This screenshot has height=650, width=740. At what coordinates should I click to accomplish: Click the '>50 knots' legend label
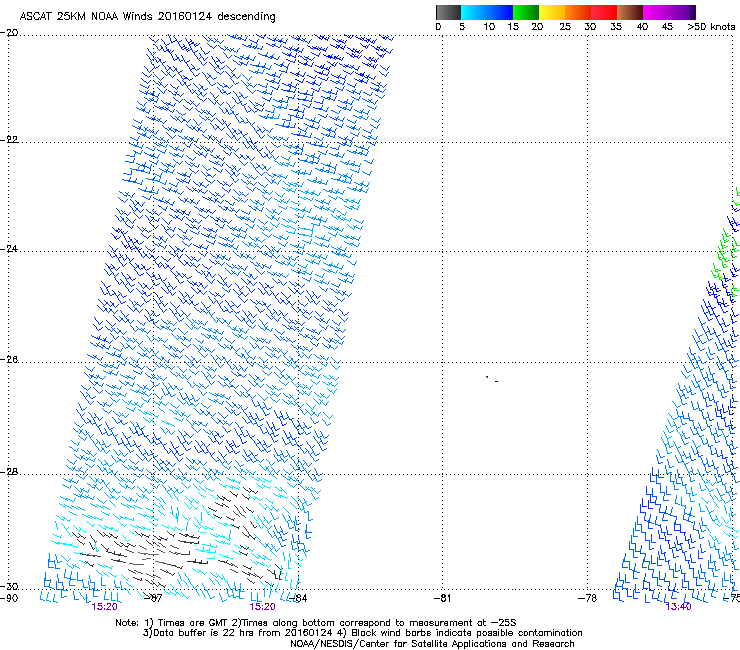tap(711, 27)
